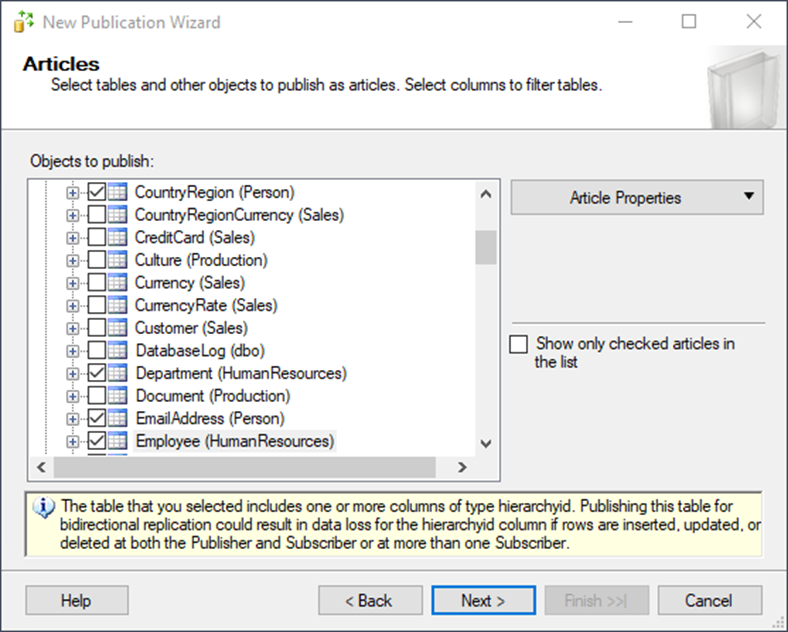
Task: Check the CountryRegionCurrency (Sales) checkbox
Action: (x=96, y=215)
